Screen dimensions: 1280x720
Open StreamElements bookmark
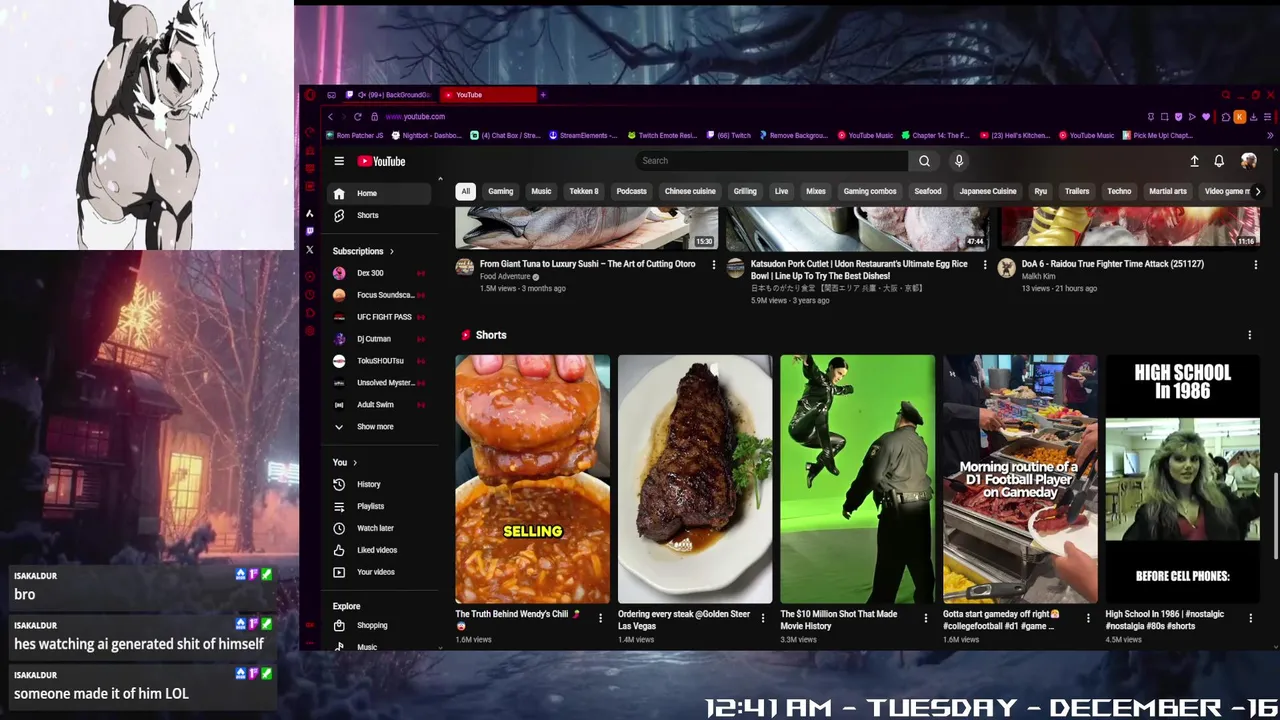(585, 136)
